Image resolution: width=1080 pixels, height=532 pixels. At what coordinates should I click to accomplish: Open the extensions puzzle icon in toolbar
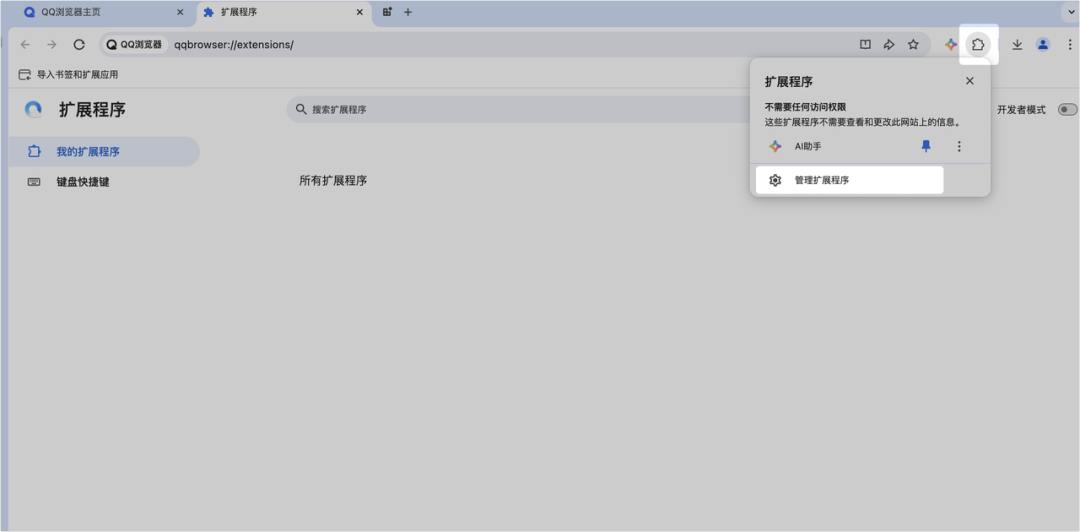(978, 45)
